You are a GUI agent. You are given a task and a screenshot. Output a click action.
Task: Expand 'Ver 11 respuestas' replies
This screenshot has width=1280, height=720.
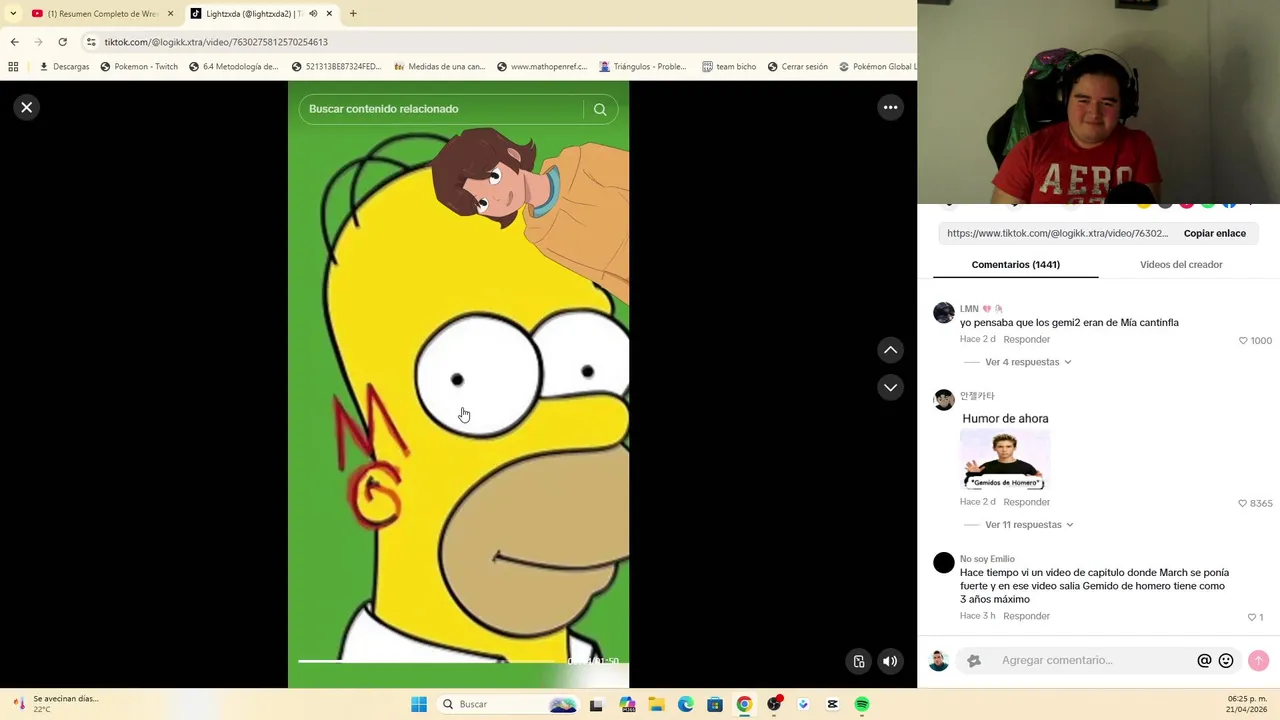pos(1030,524)
